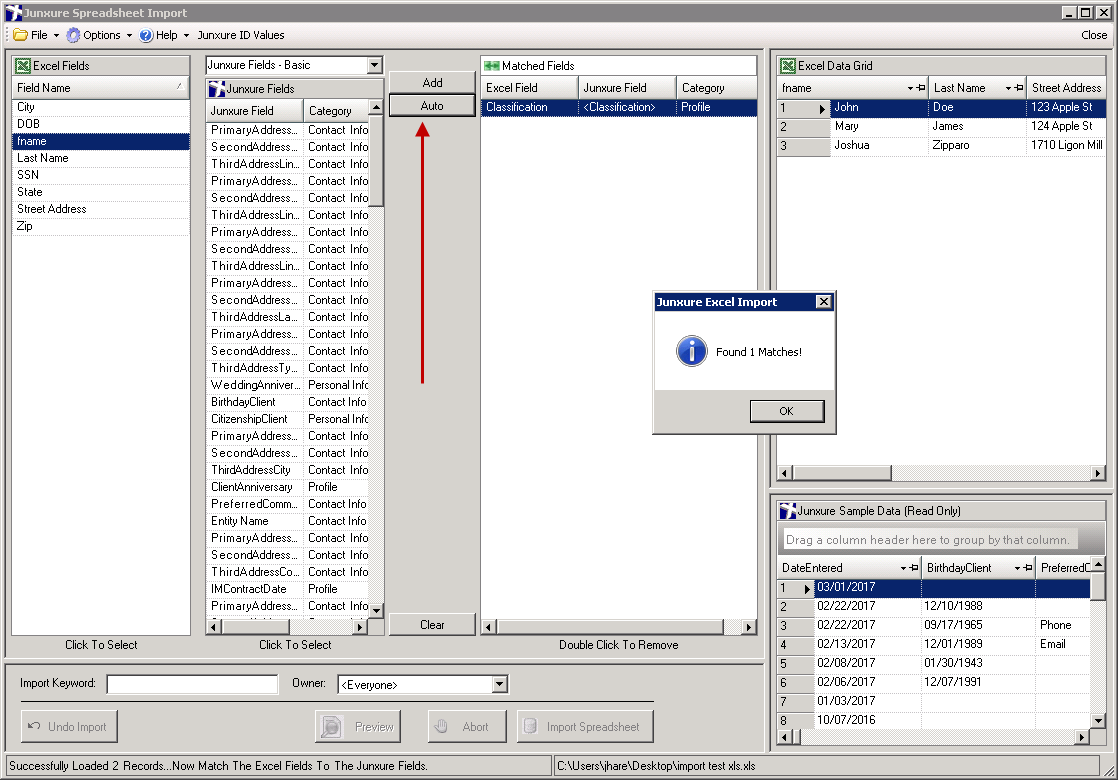1118x780 pixels.
Task: Click in the Import Keyword field
Action: pos(192,684)
